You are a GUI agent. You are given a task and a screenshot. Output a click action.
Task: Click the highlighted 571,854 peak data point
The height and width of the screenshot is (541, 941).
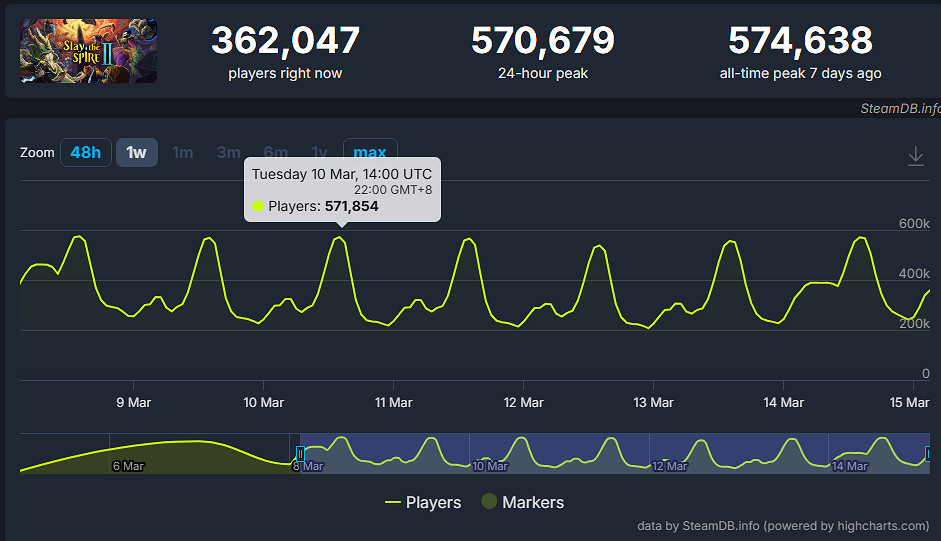pos(341,237)
